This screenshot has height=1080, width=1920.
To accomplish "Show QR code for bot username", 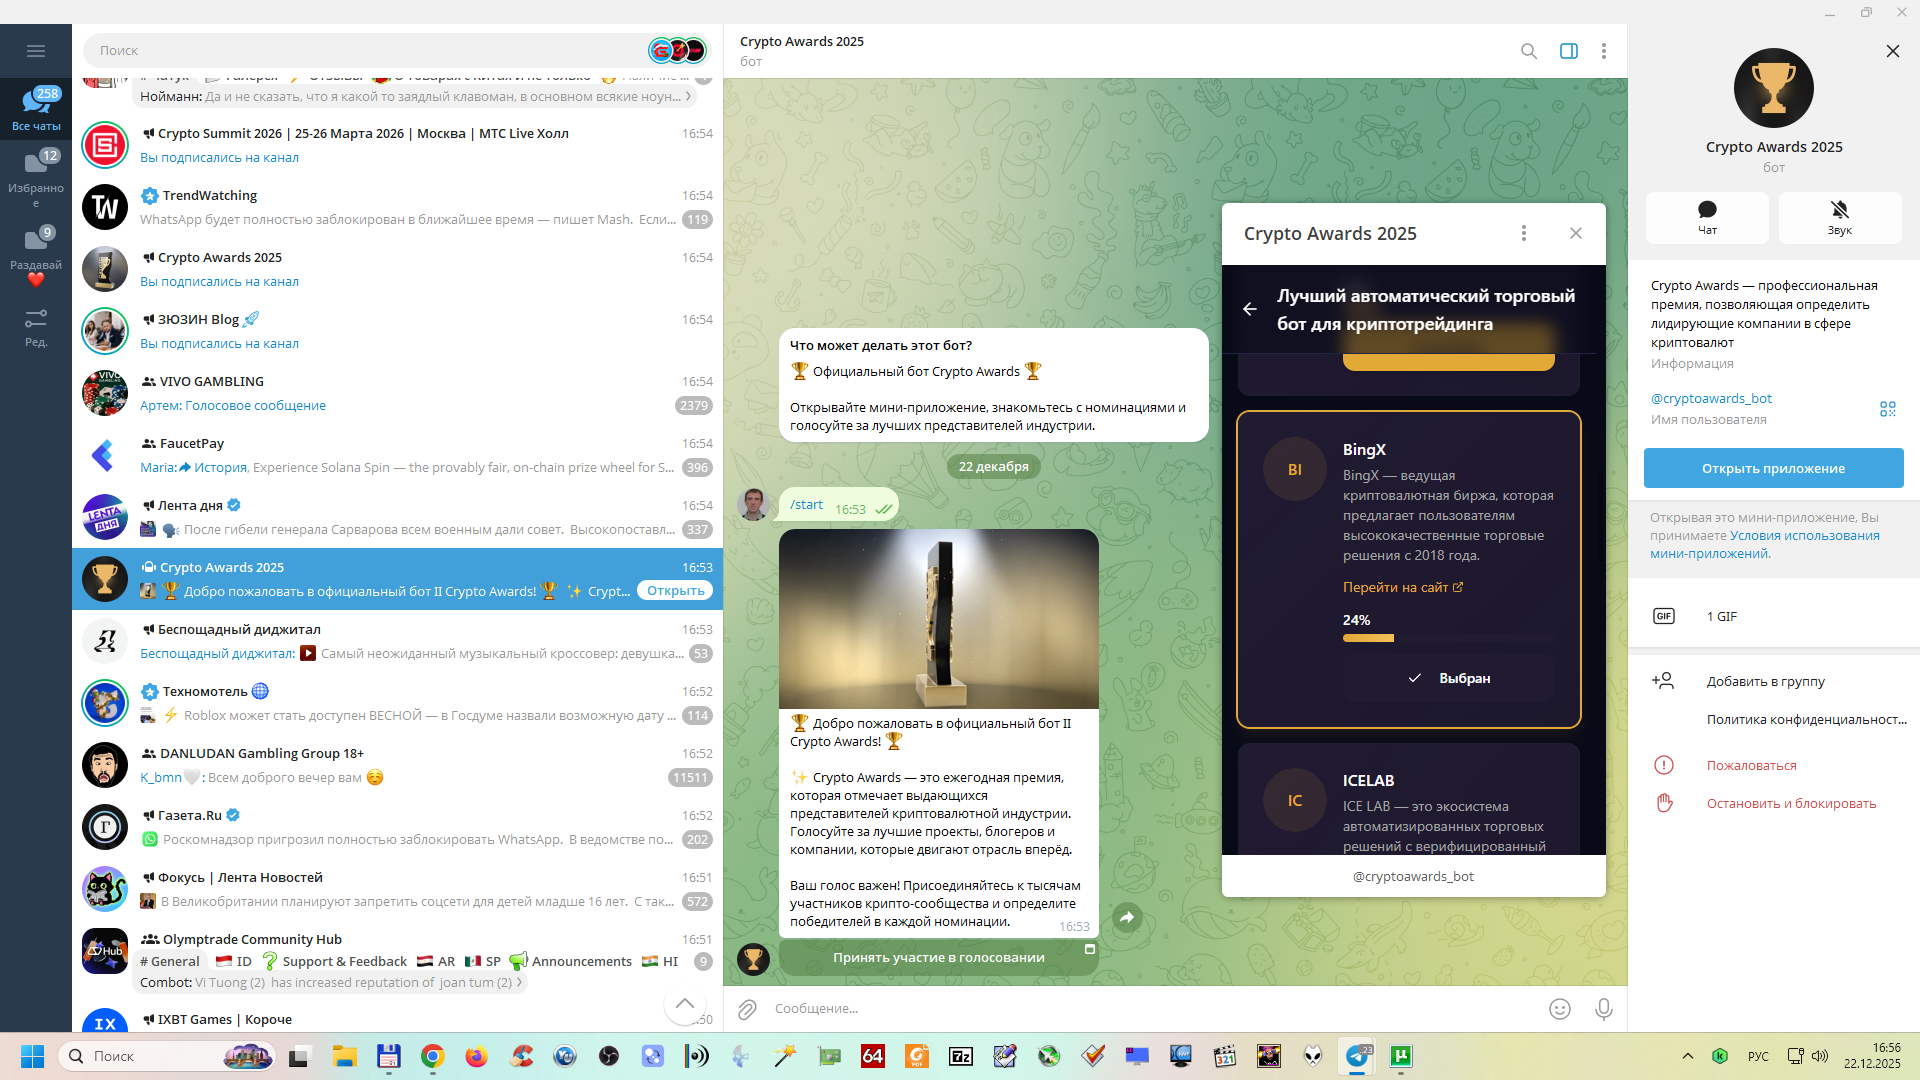I will 1887,409.
